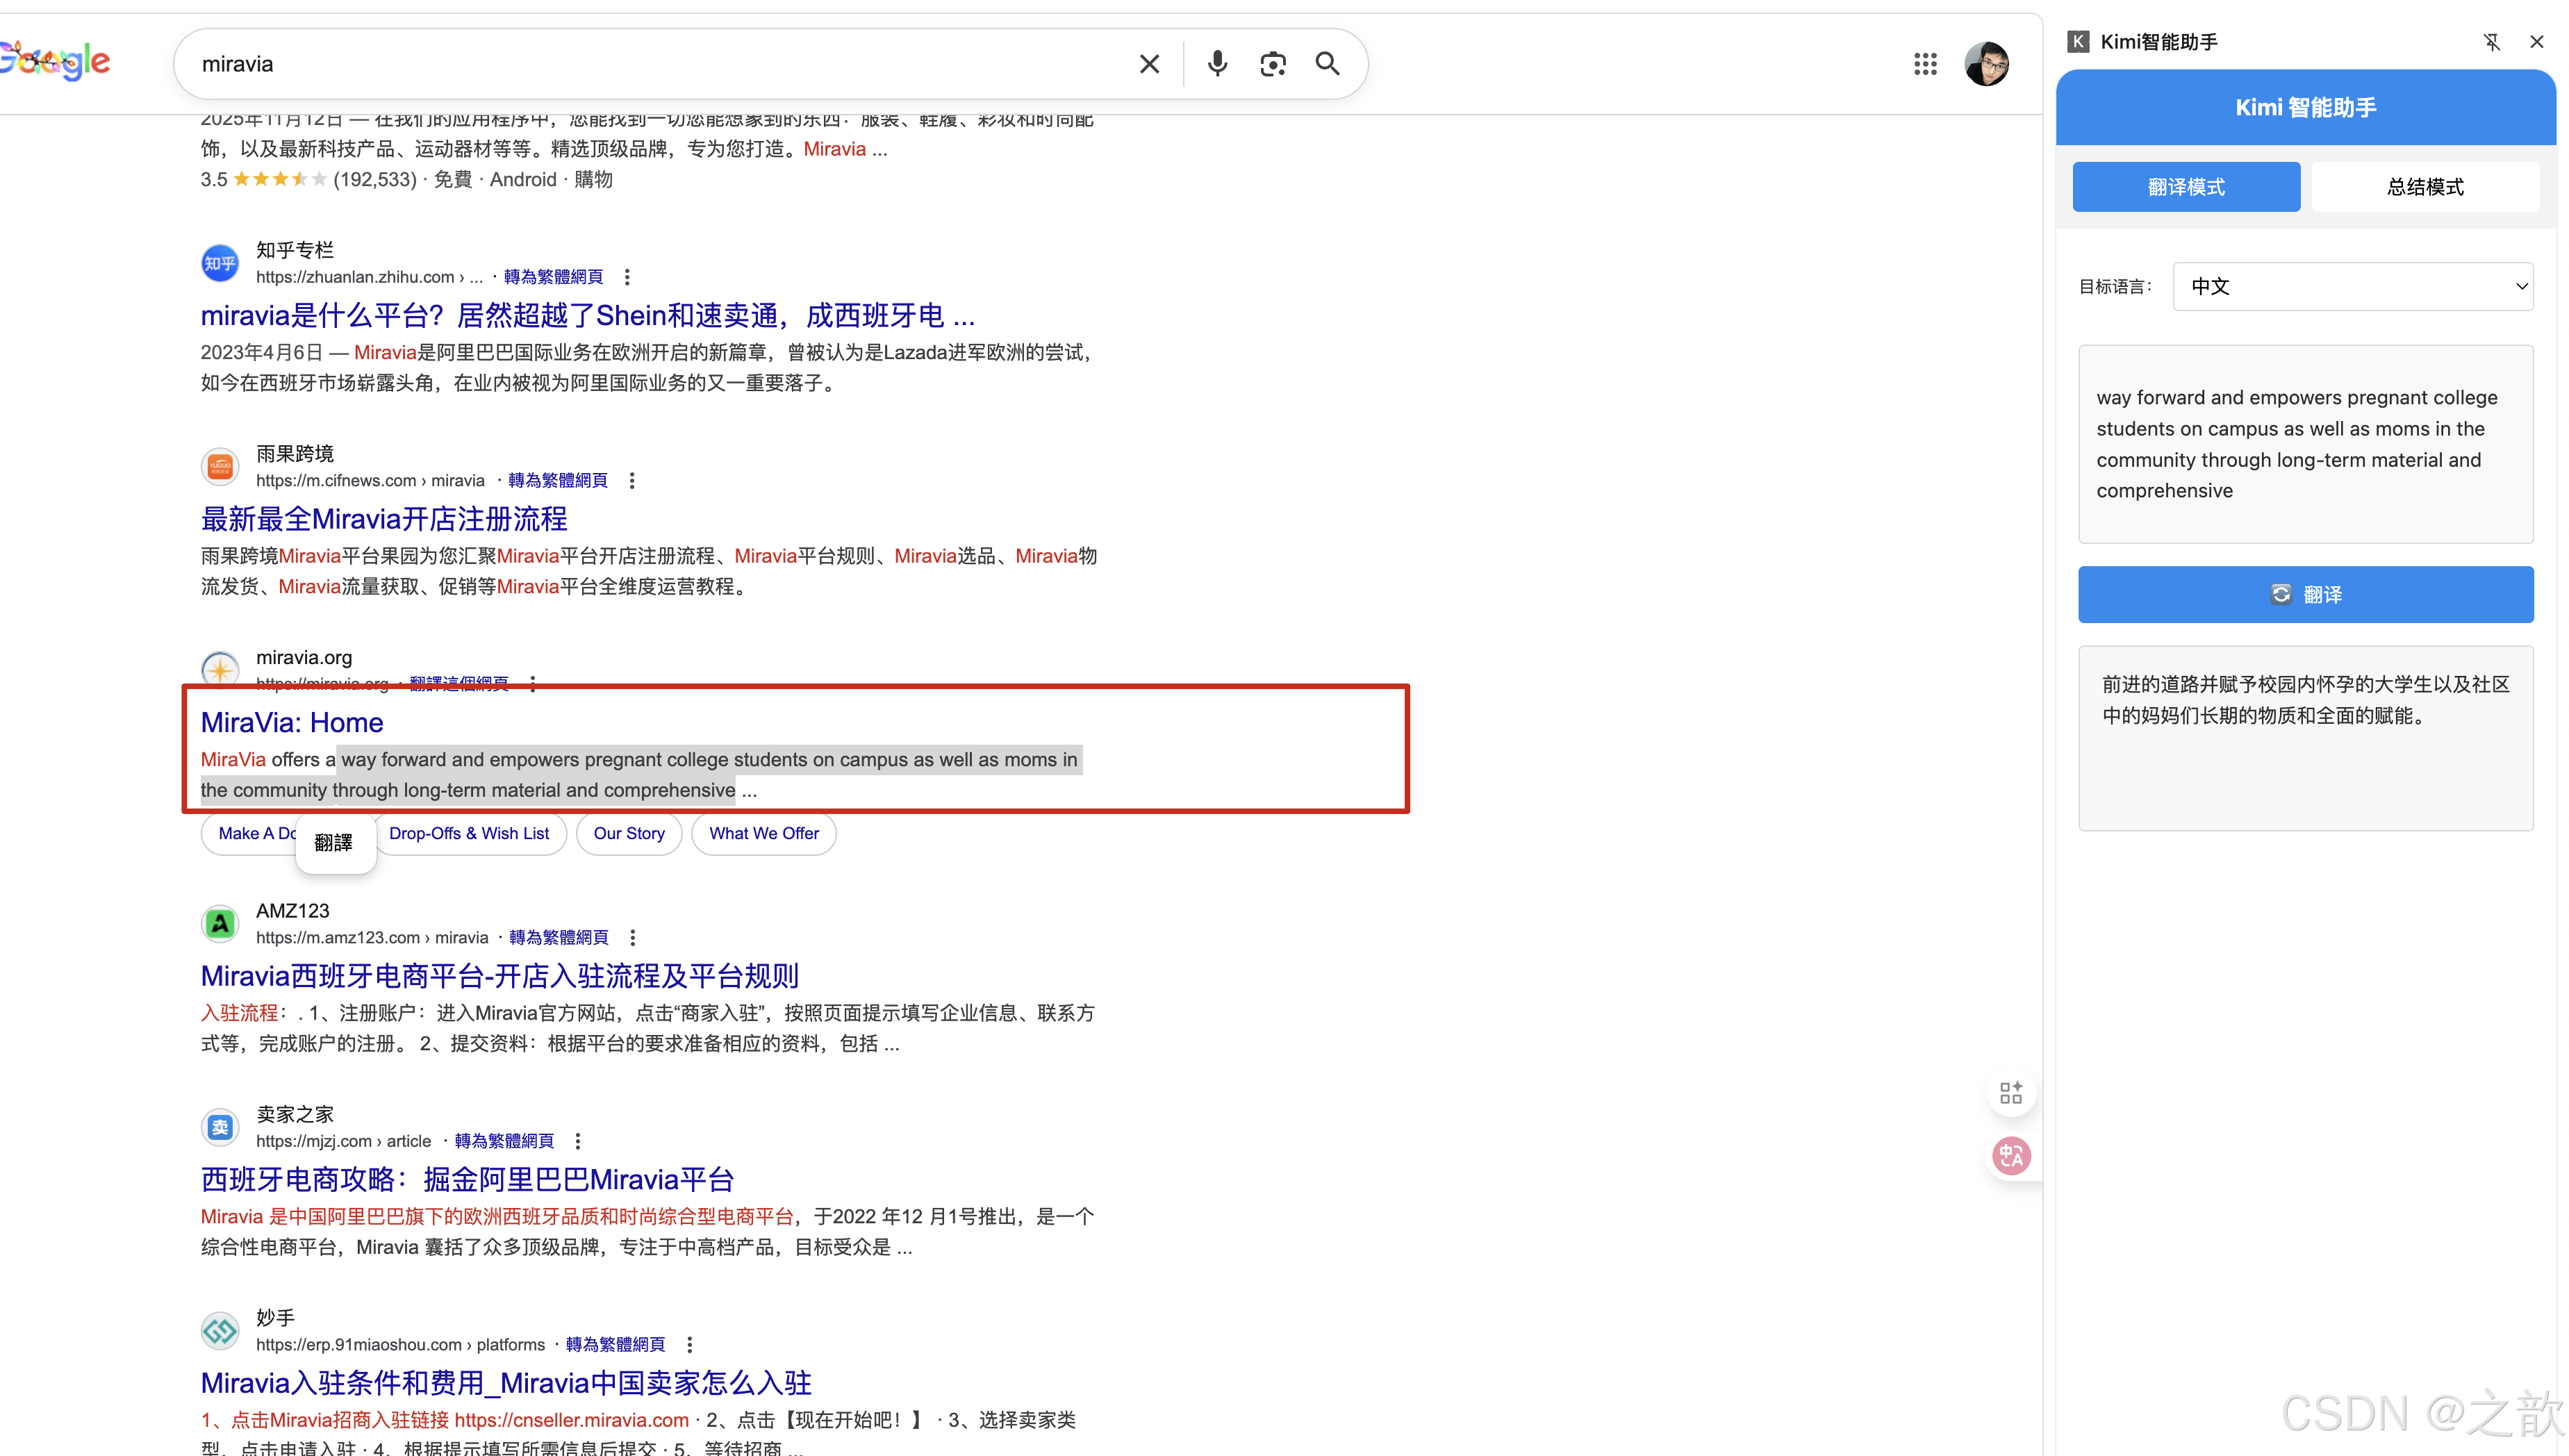Screen dimensions: 2569x1456
Task: Click the pink floating translate icon
Action: point(2011,1156)
